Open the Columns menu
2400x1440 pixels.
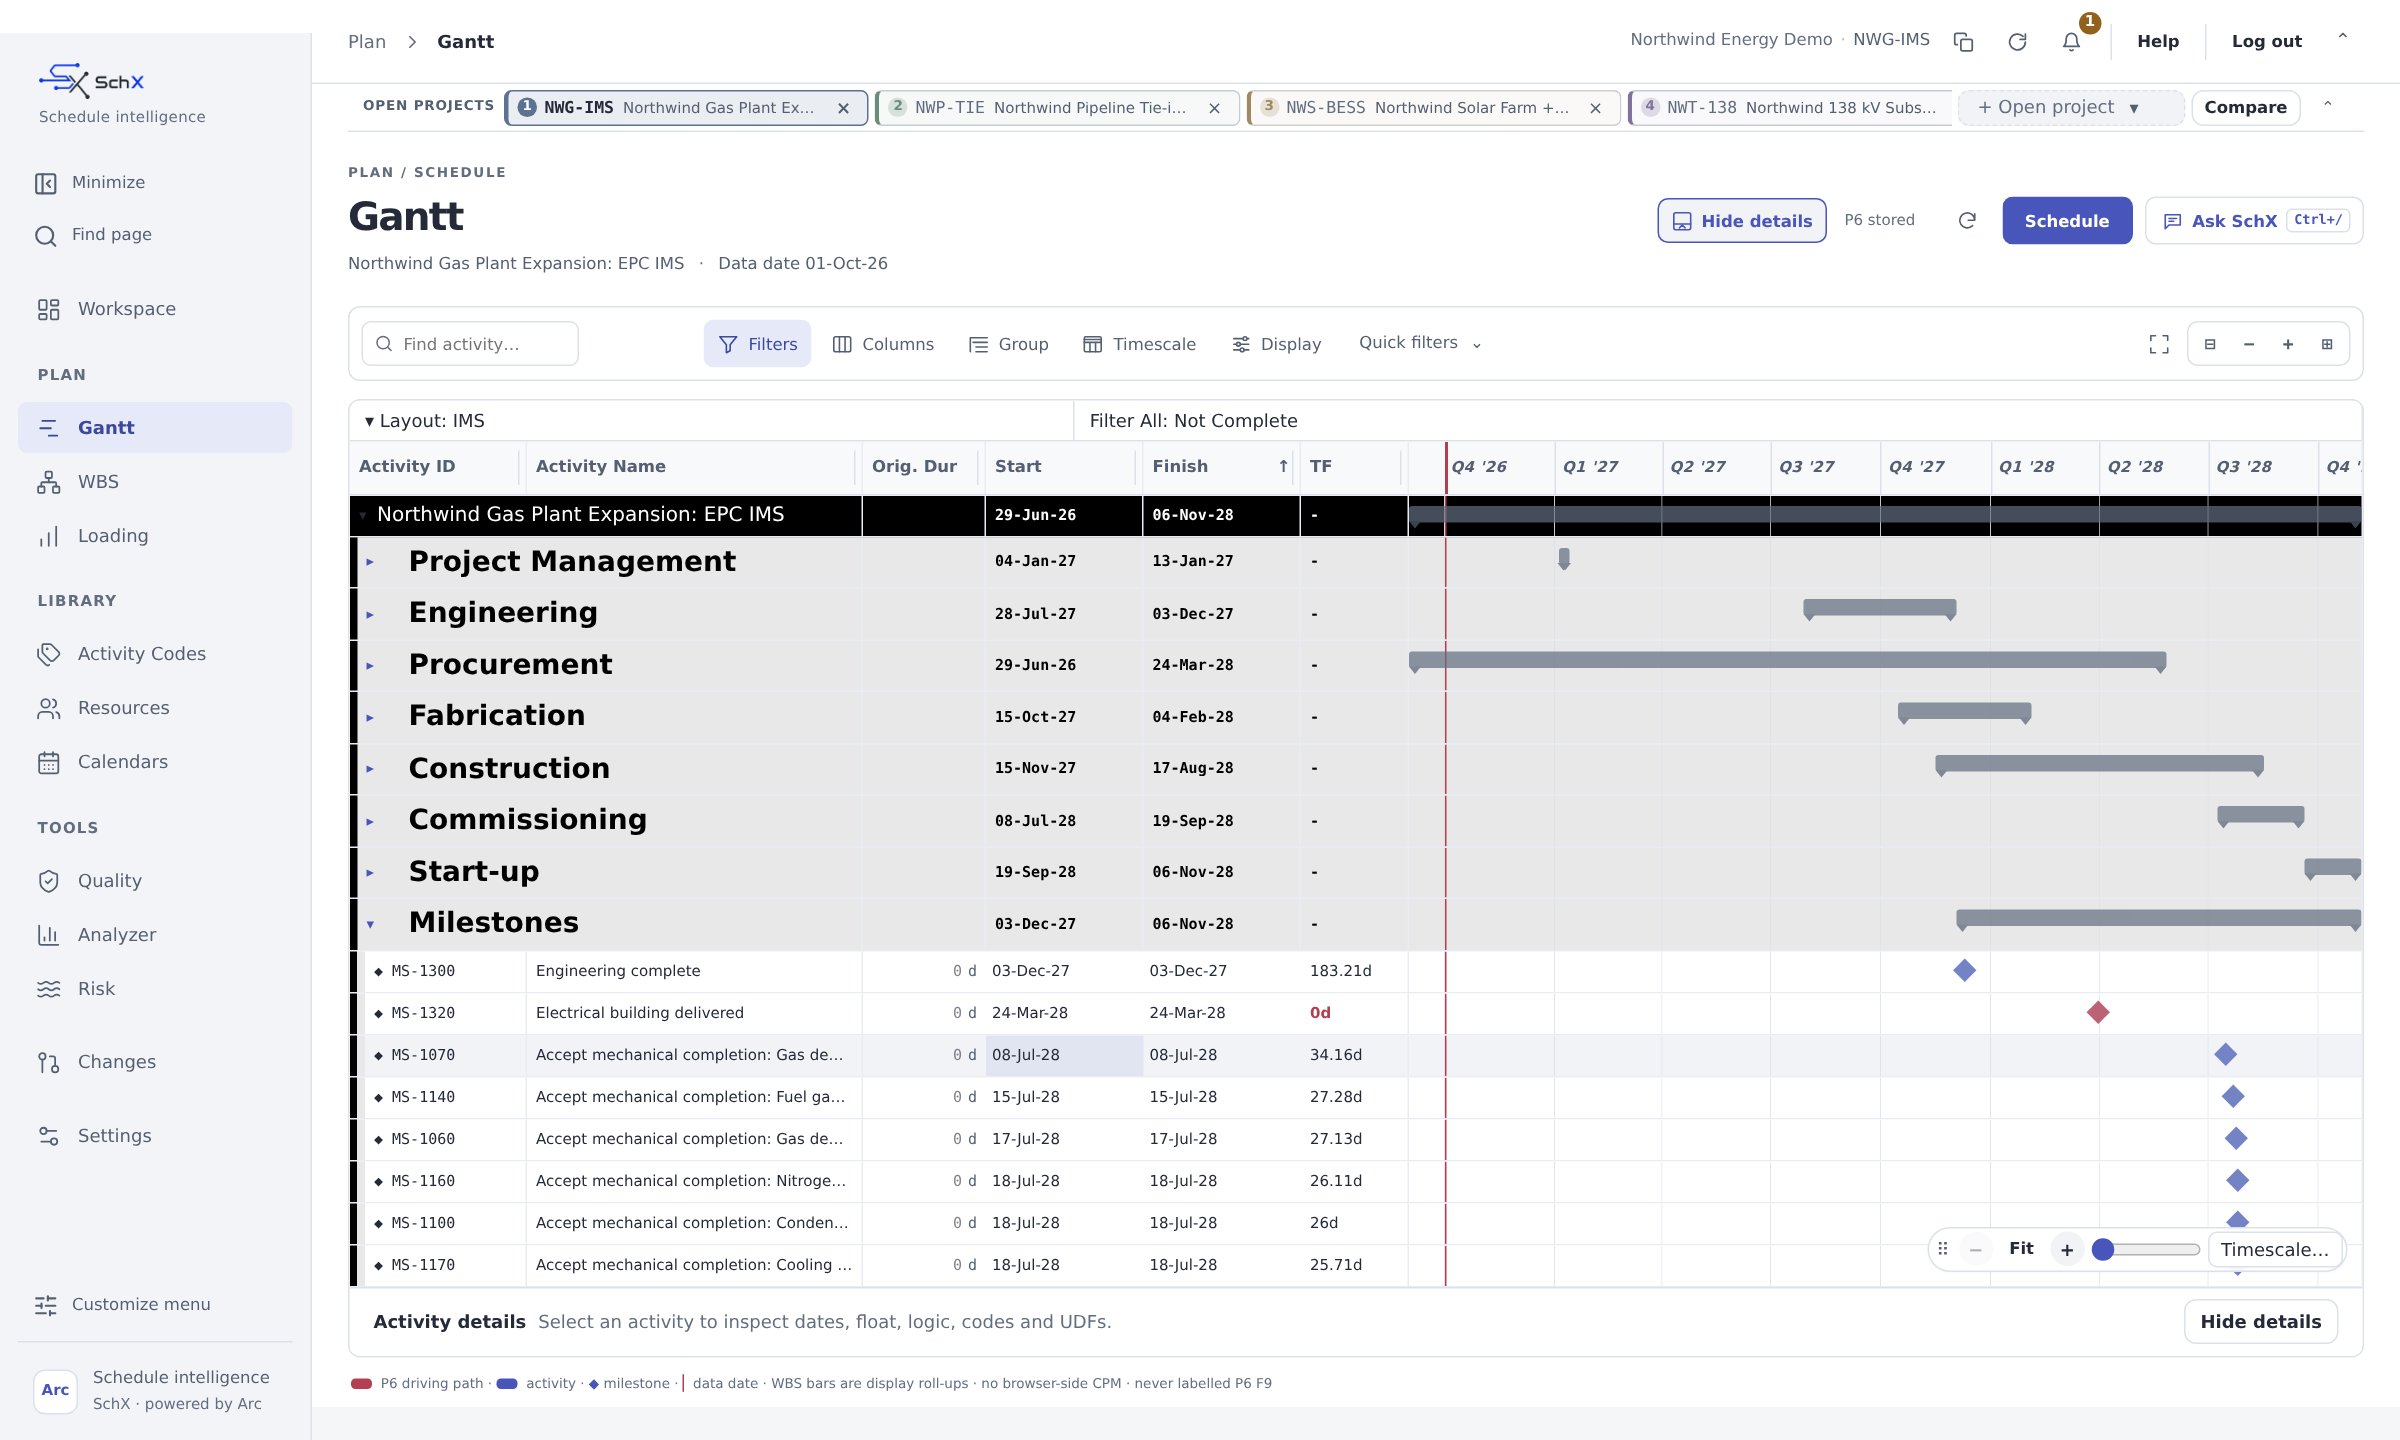[x=883, y=344]
